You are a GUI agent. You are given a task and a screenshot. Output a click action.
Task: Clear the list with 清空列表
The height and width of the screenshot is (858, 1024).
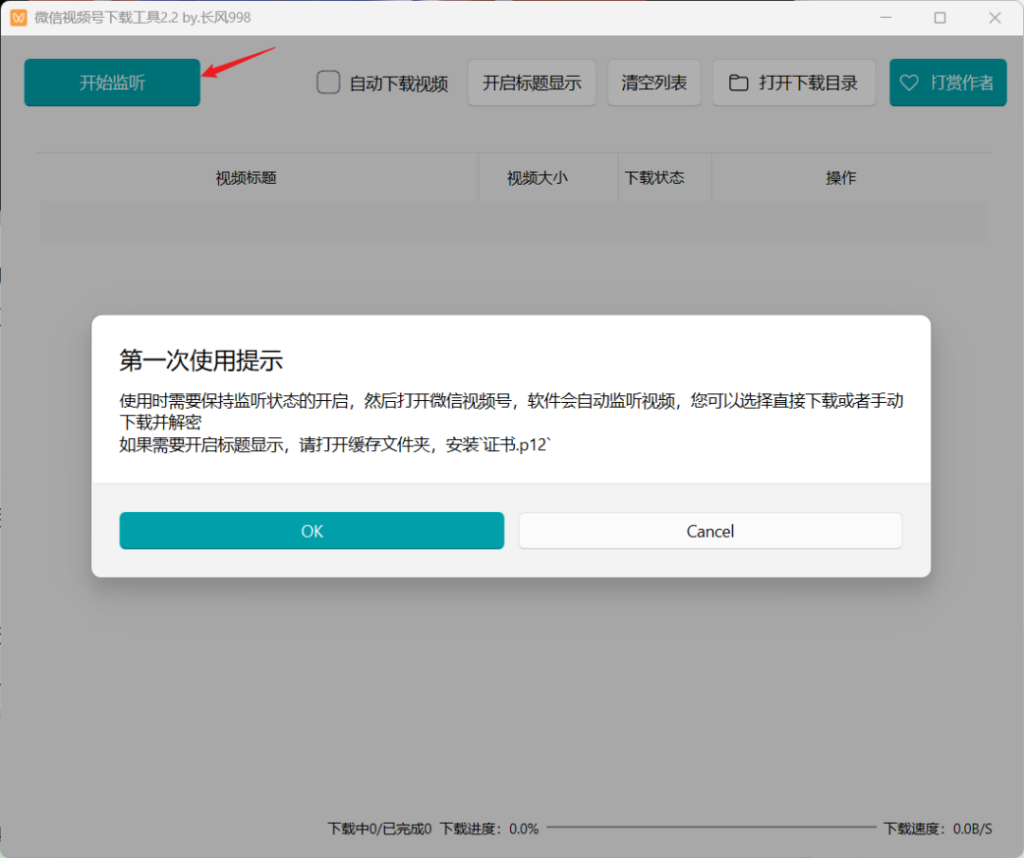(x=654, y=83)
